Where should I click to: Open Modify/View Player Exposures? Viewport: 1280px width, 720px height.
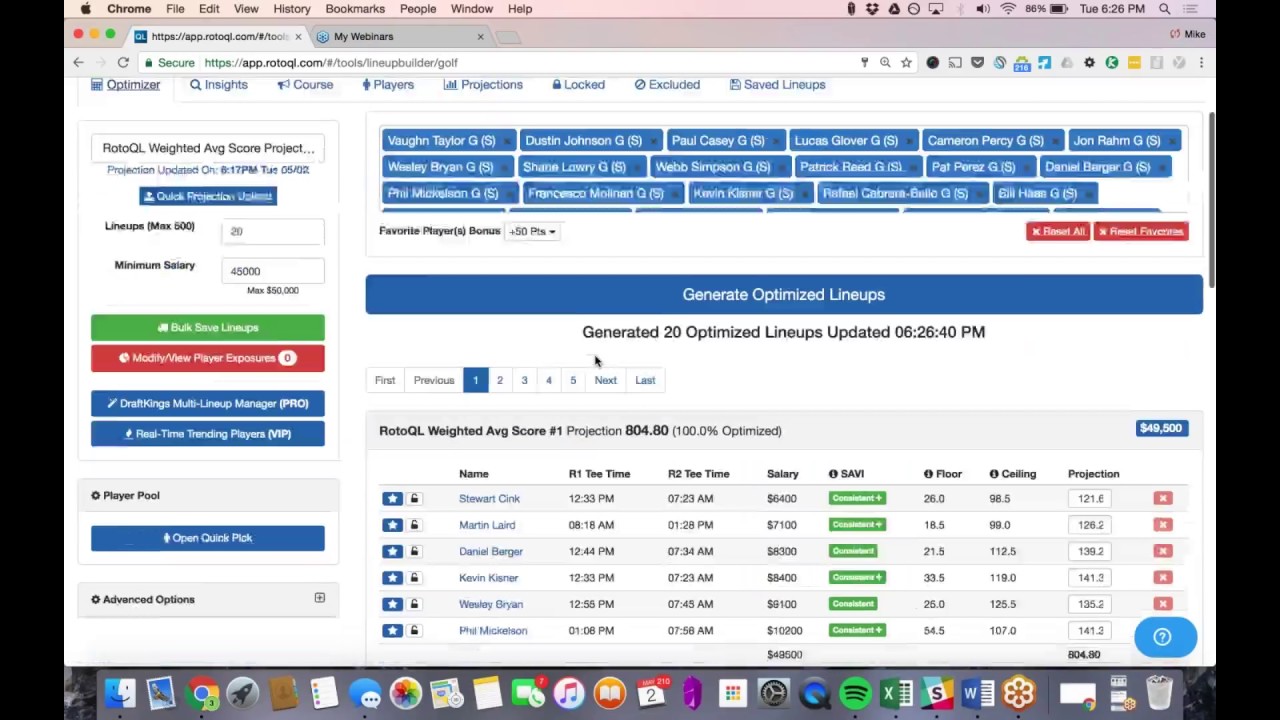(x=208, y=358)
